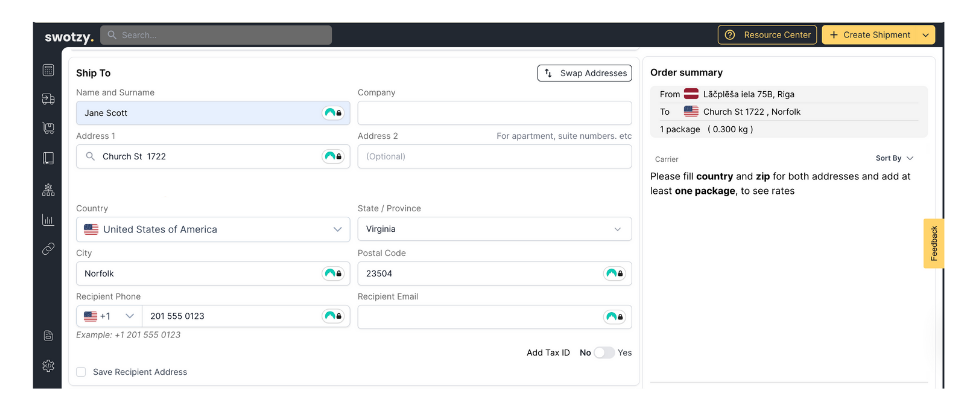
Task: Click the Address 2 optional field
Action: (494, 157)
